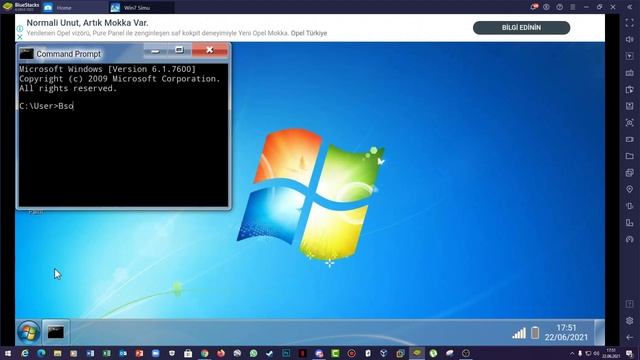The height and width of the screenshot is (360, 640).
Task: Open WhatsApp from the taskbar
Action: [253, 353]
